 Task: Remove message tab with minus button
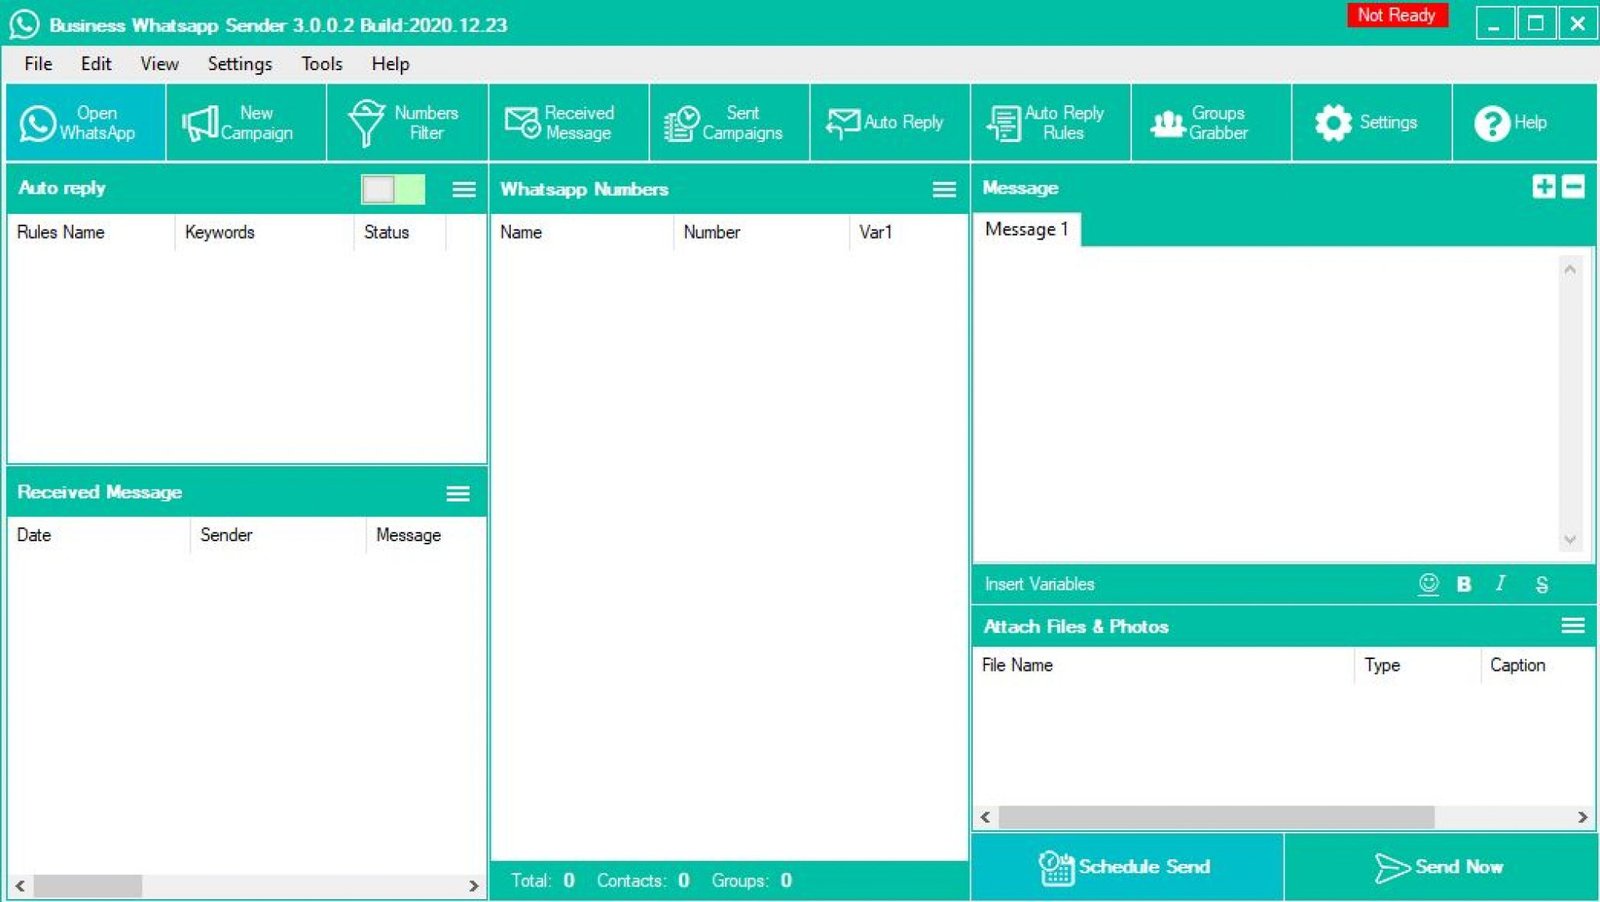click(1573, 187)
